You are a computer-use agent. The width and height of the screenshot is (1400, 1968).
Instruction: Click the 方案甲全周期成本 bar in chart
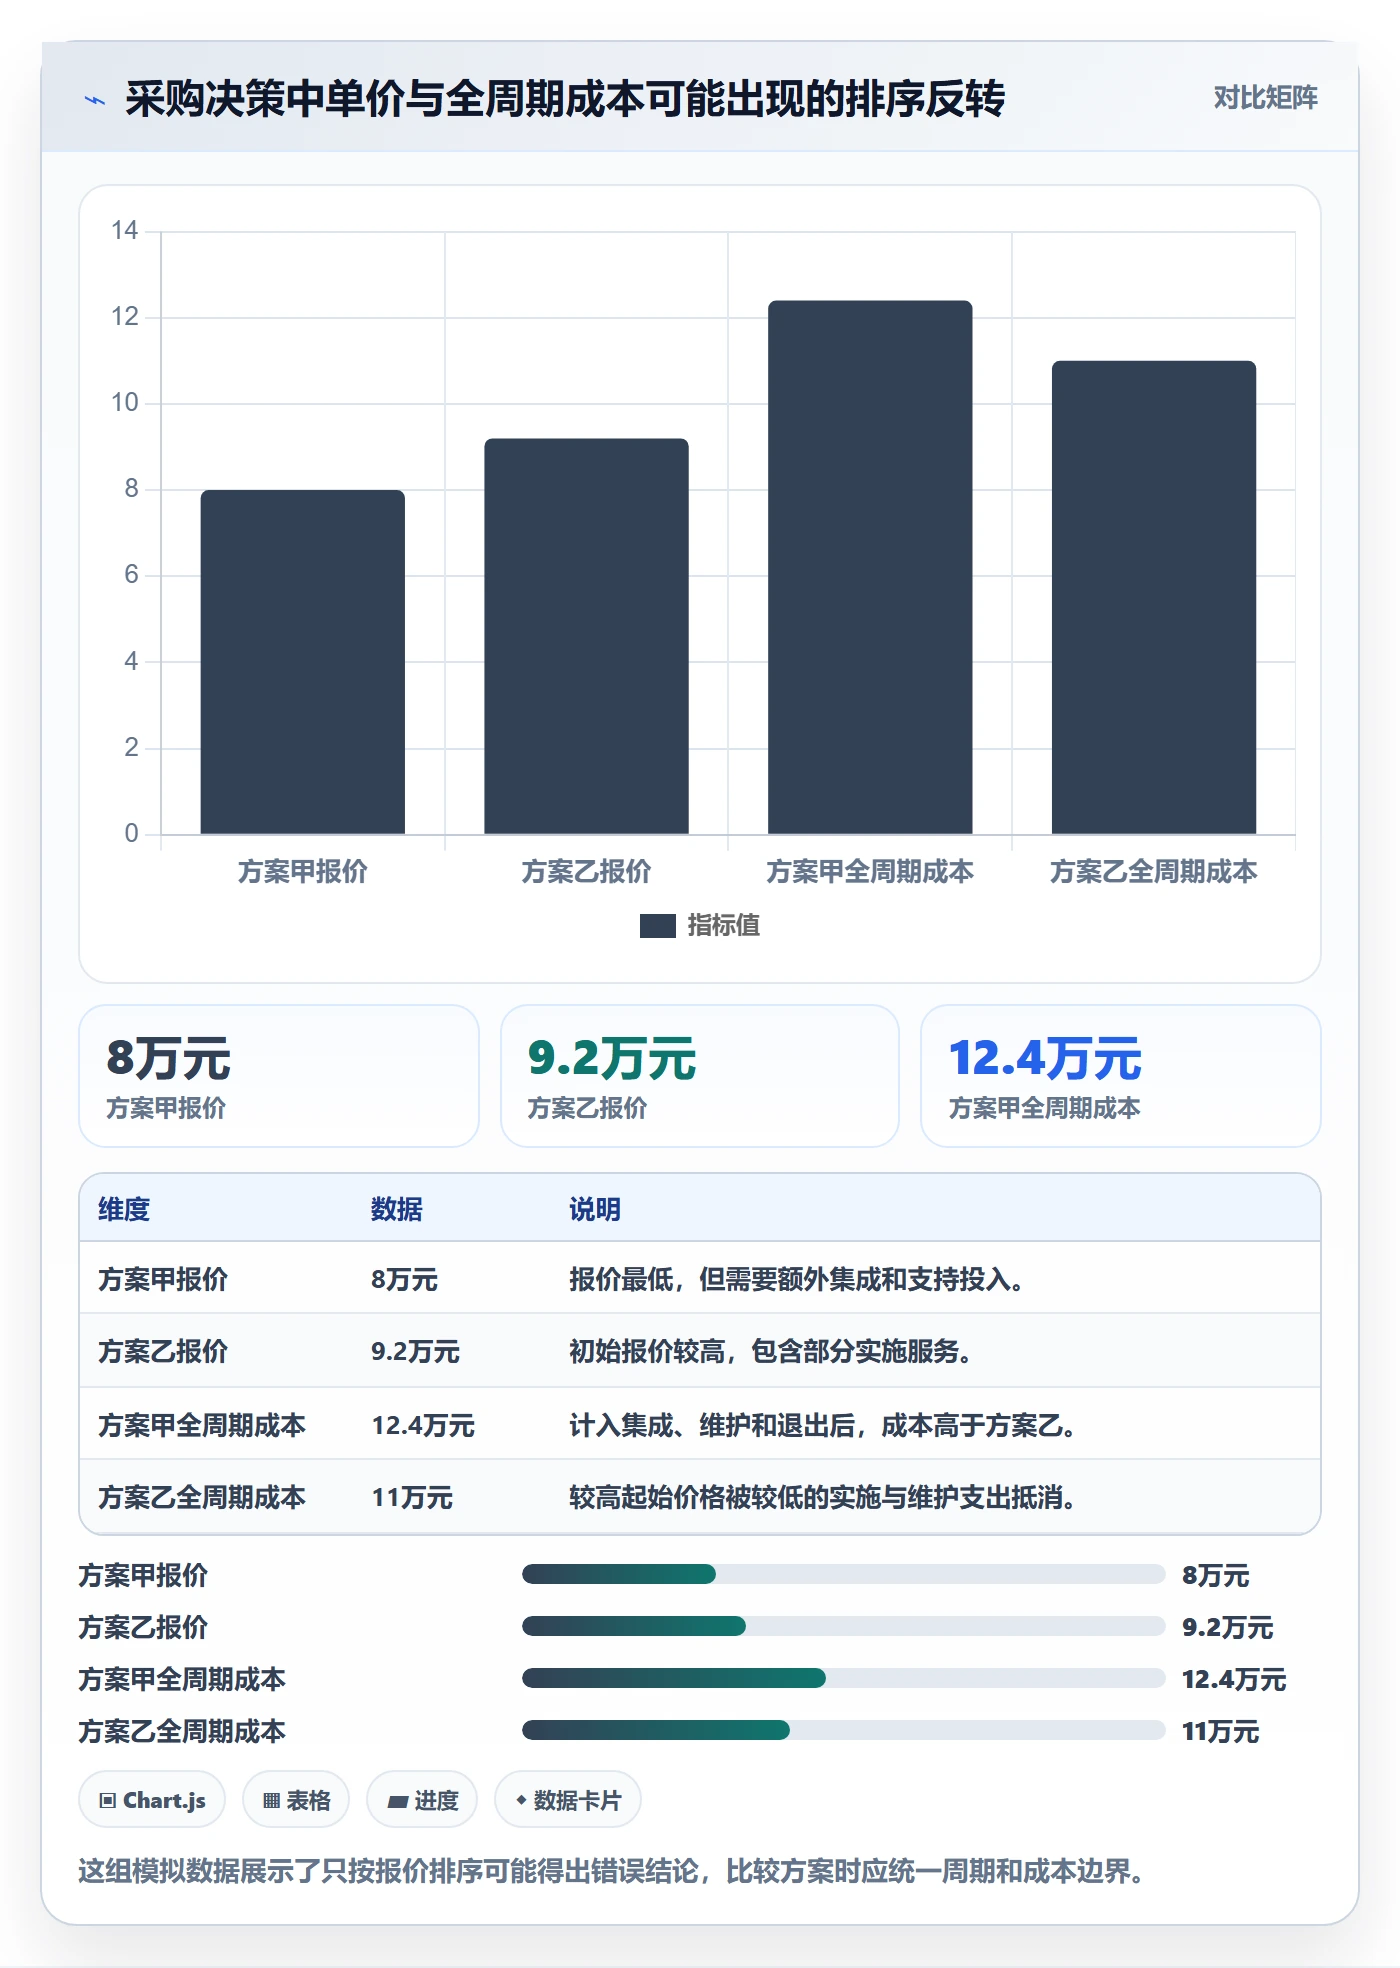click(870, 567)
